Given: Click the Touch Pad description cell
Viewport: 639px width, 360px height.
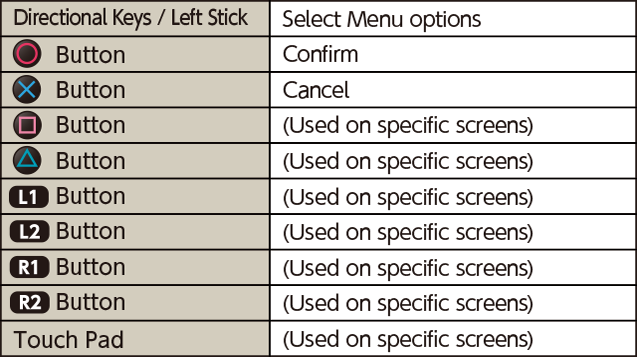Looking at the screenshot, I should (452, 339).
